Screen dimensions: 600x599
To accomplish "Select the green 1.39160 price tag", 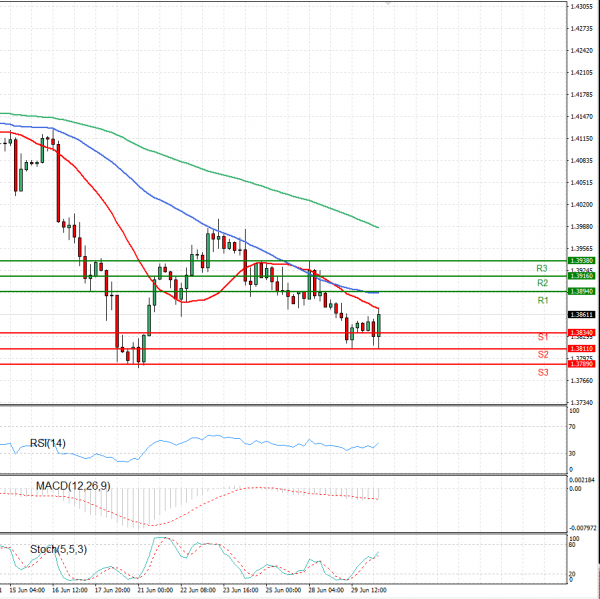I will pyautogui.click(x=581, y=276).
